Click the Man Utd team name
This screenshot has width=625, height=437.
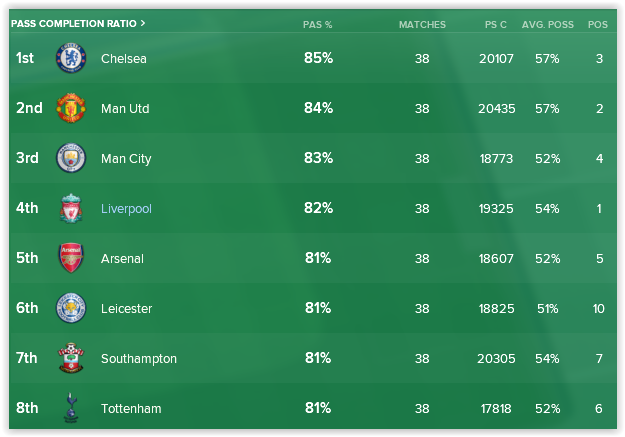point(125,109)
